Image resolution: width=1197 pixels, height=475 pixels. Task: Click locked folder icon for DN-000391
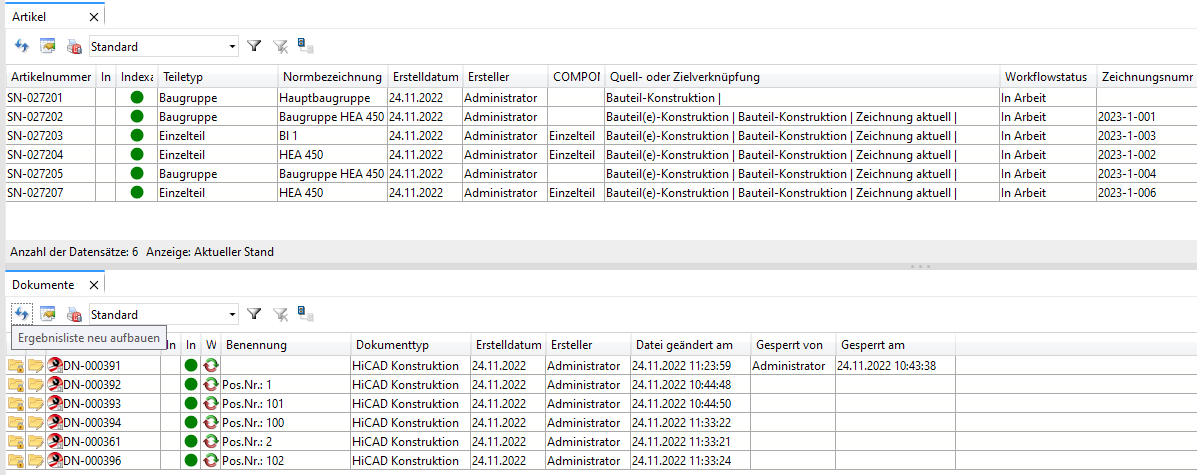pos(16,366)
